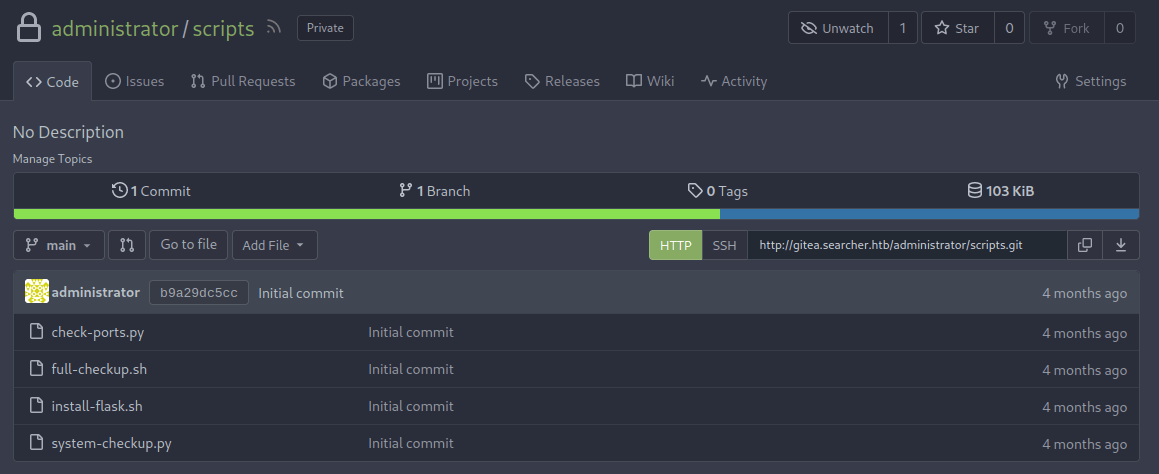Screen dimensions: 1159x474
Task: Open the repository Settings tab
Action: coord(1091,81)
